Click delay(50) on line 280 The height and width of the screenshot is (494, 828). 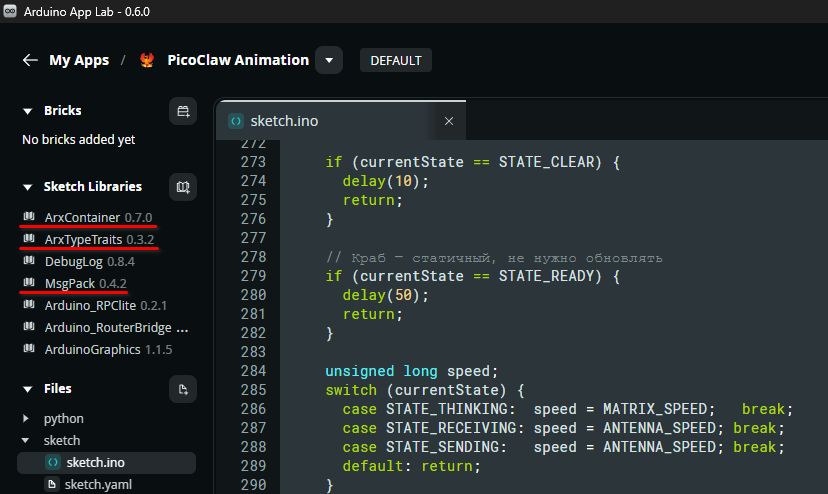pos(381,295)
